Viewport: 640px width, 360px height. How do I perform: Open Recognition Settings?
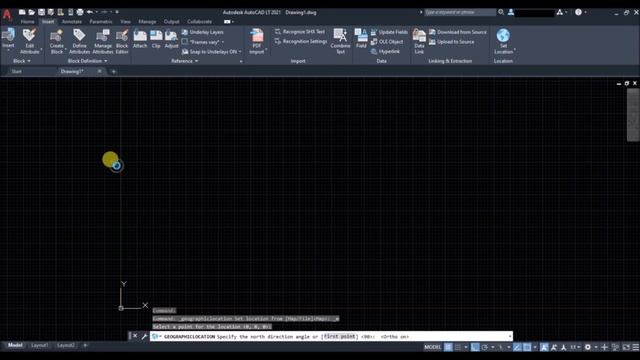(x=301, y=41)
